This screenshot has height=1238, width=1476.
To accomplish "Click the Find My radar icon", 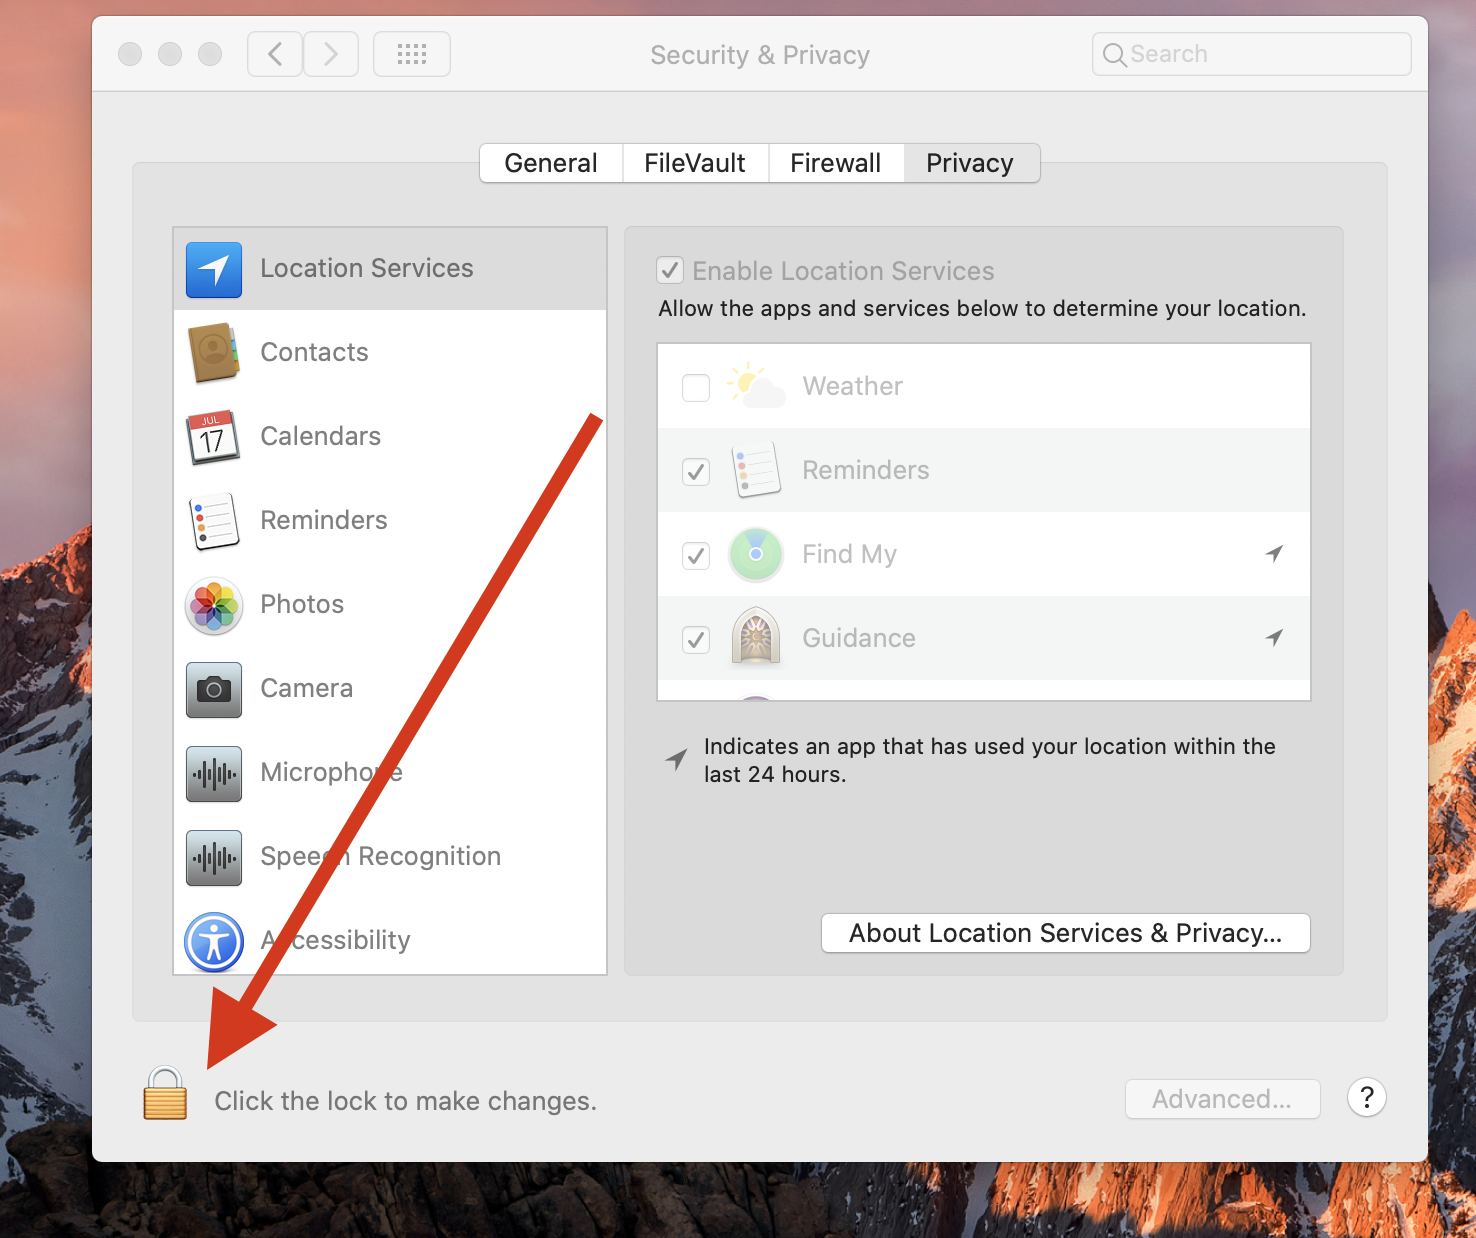I will coord(756,554).
